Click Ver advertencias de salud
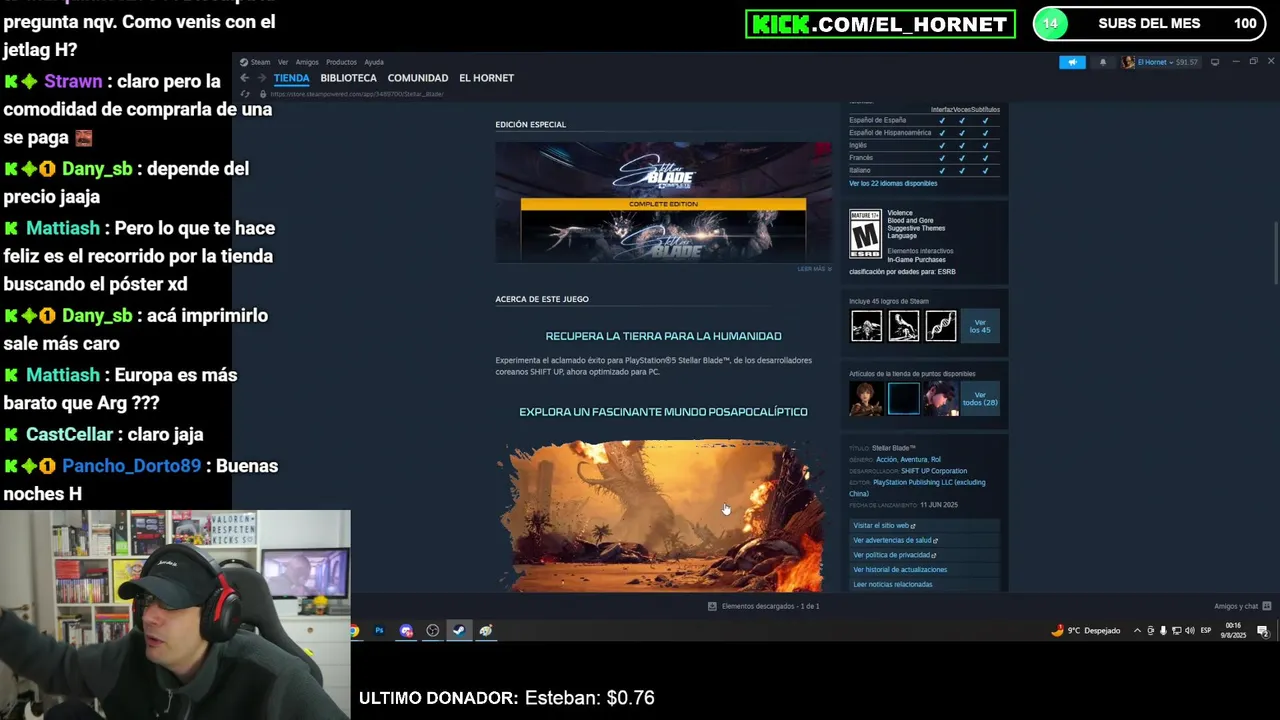This screenshot has height=720, width=1280. point(925,540)
